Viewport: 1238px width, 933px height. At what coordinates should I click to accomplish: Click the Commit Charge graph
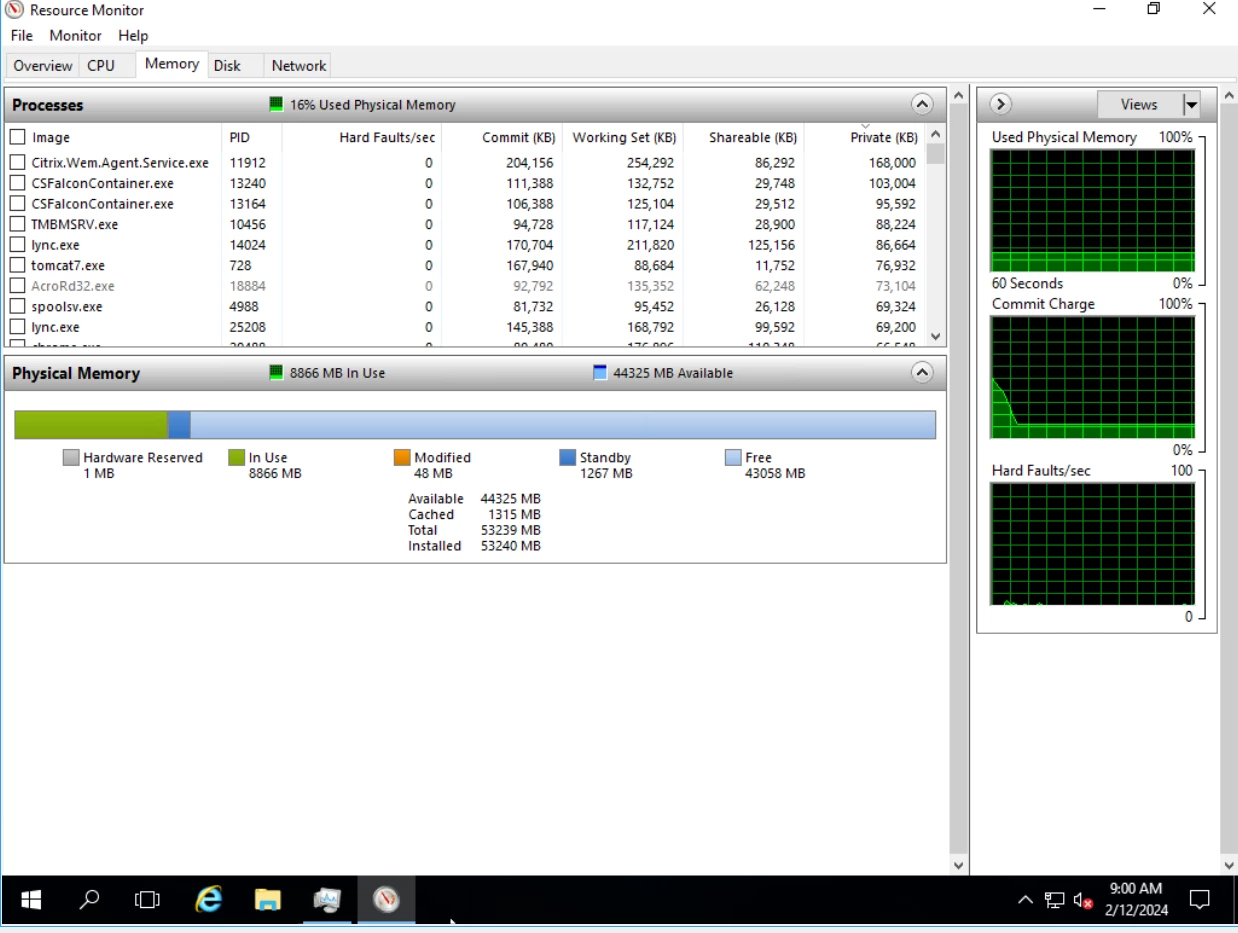tap(1092, 377)
